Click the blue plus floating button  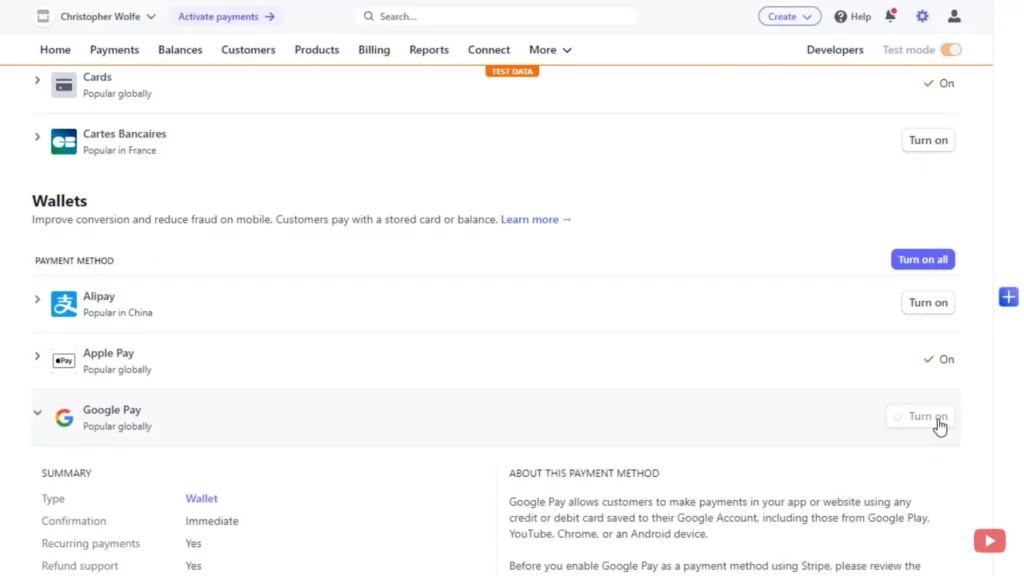click(1008, 297)
